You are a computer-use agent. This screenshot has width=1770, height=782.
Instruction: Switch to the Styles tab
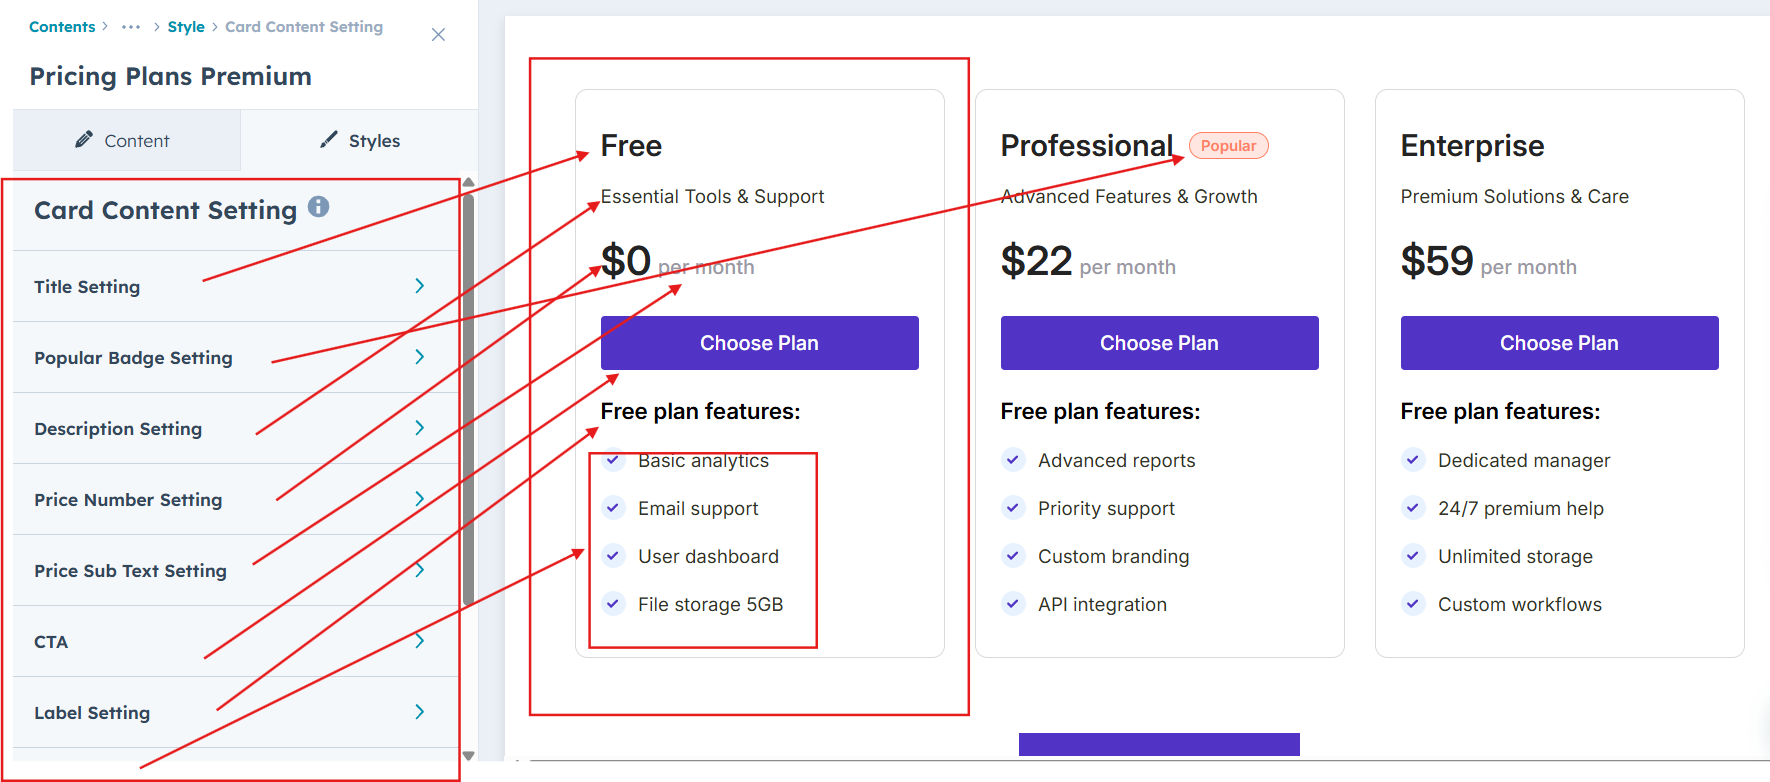click(x=360, y=141)
